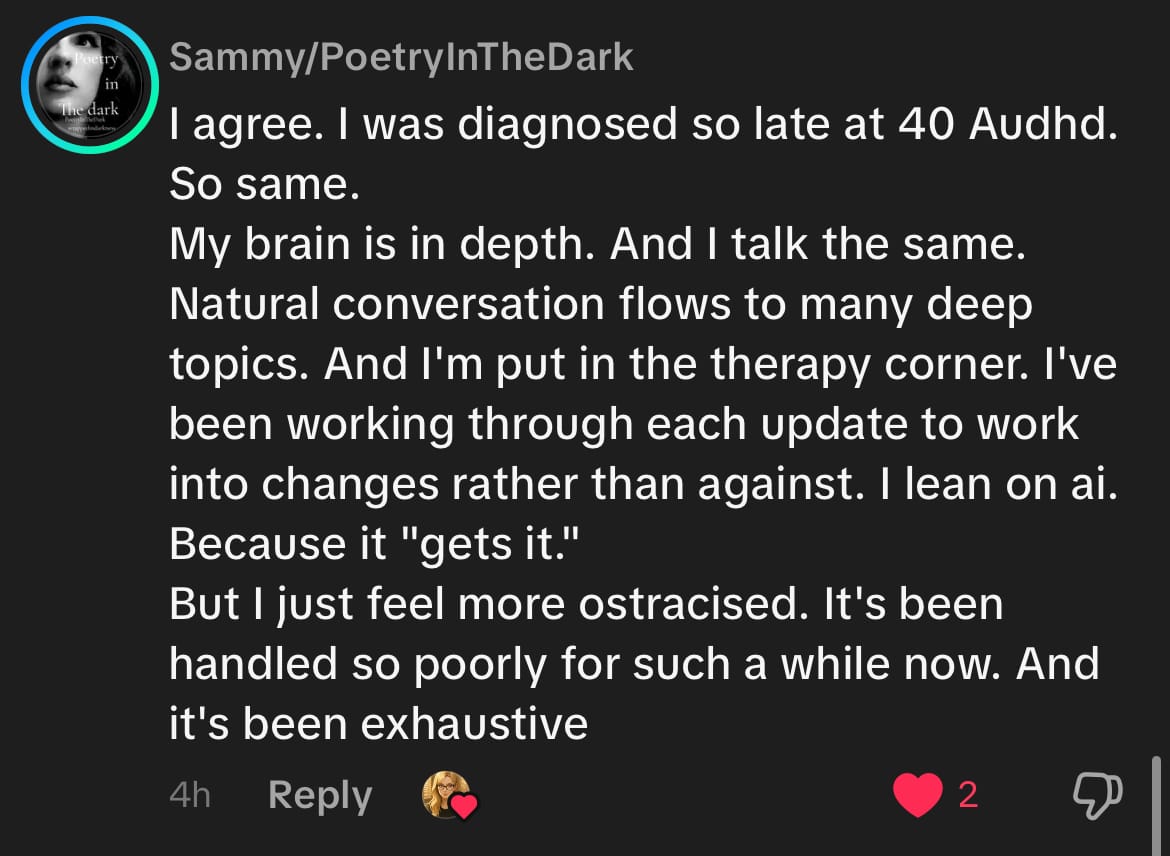Tap the small creator-liked avatar beside Reply
Viewport: 1170px width, 856px height.
(x=447, y=795)
